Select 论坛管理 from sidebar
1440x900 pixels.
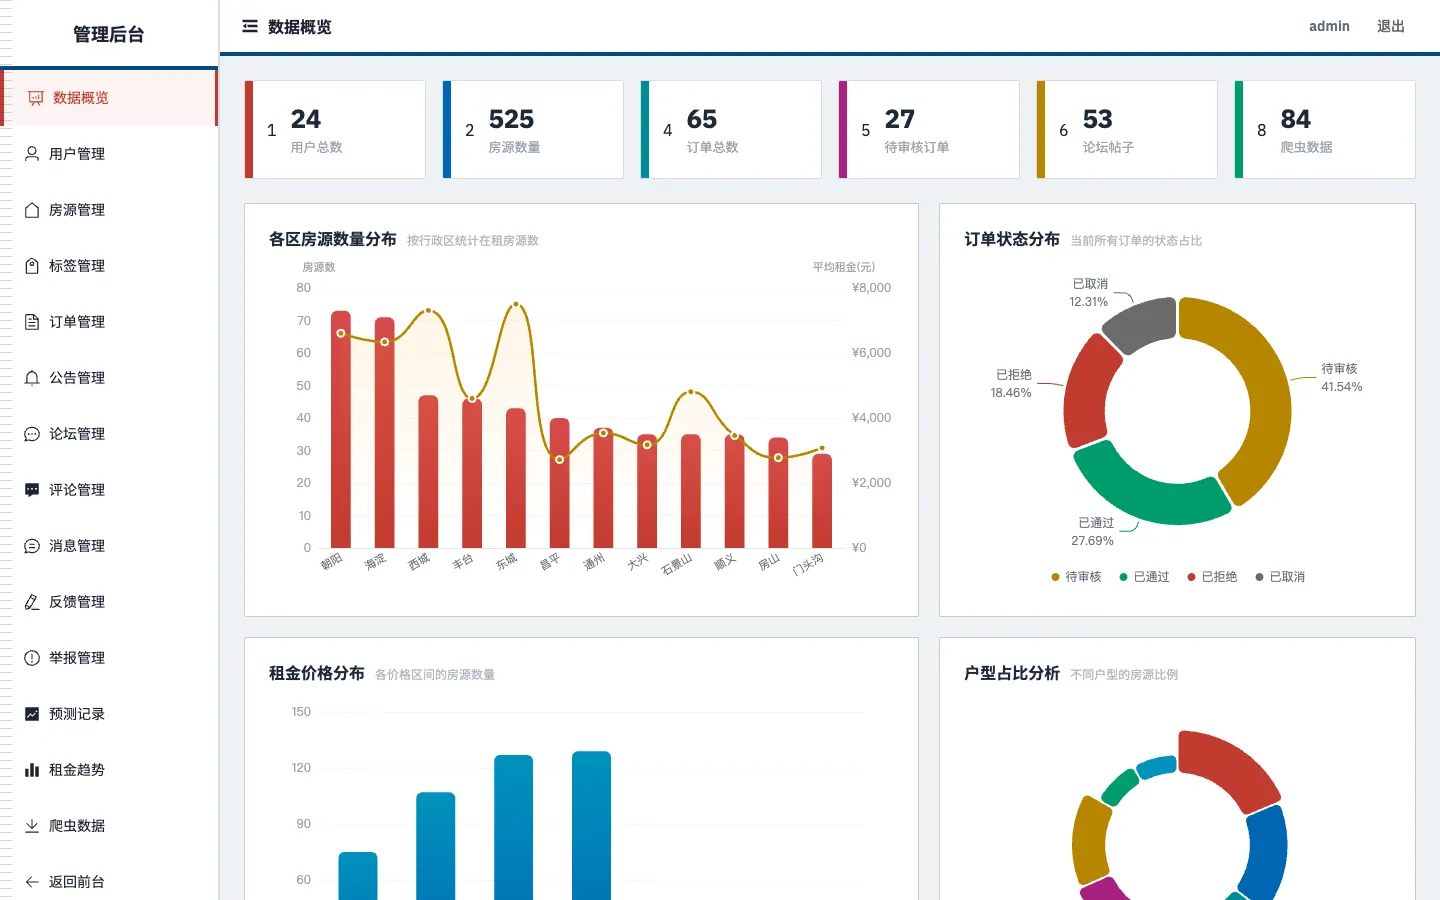coord(109,434)
